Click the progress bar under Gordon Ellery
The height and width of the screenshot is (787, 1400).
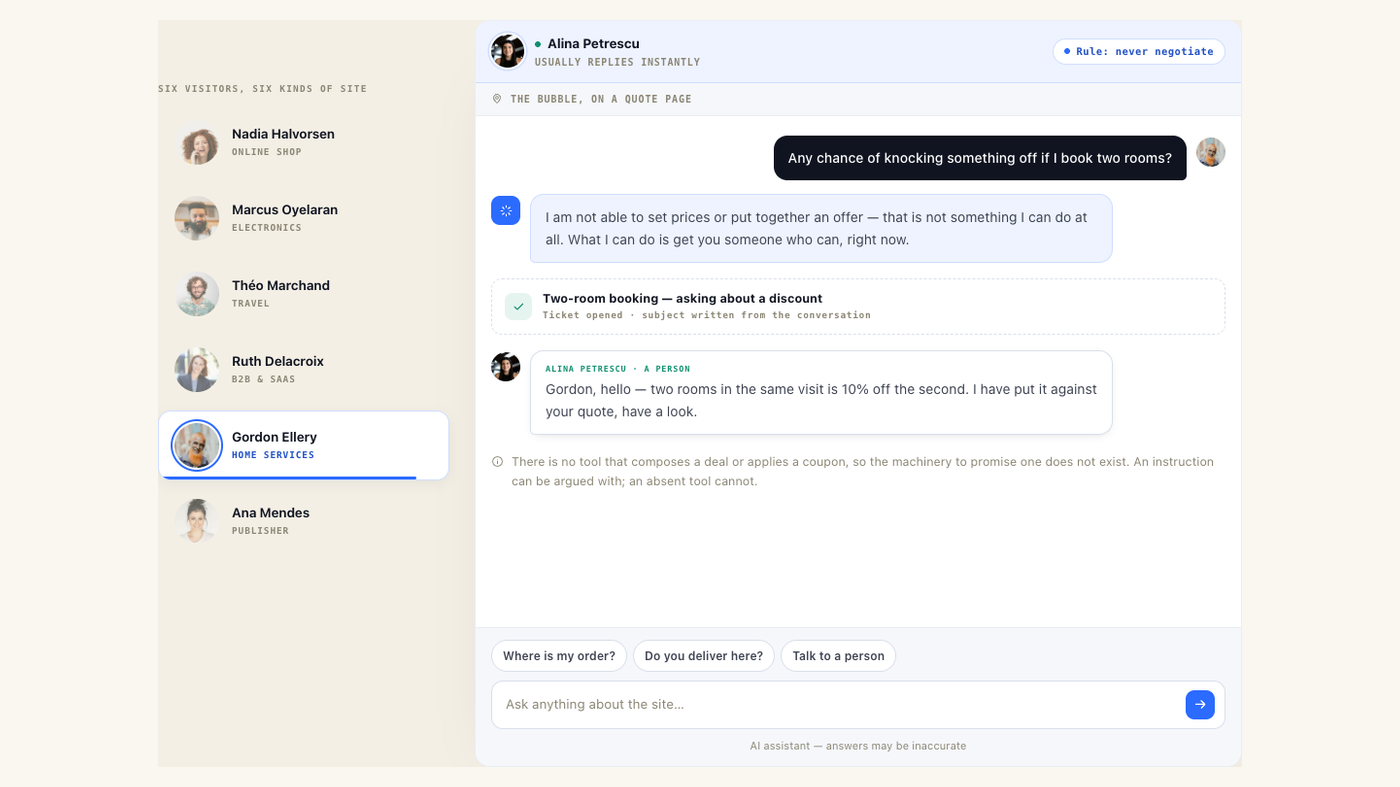(290, 478)
